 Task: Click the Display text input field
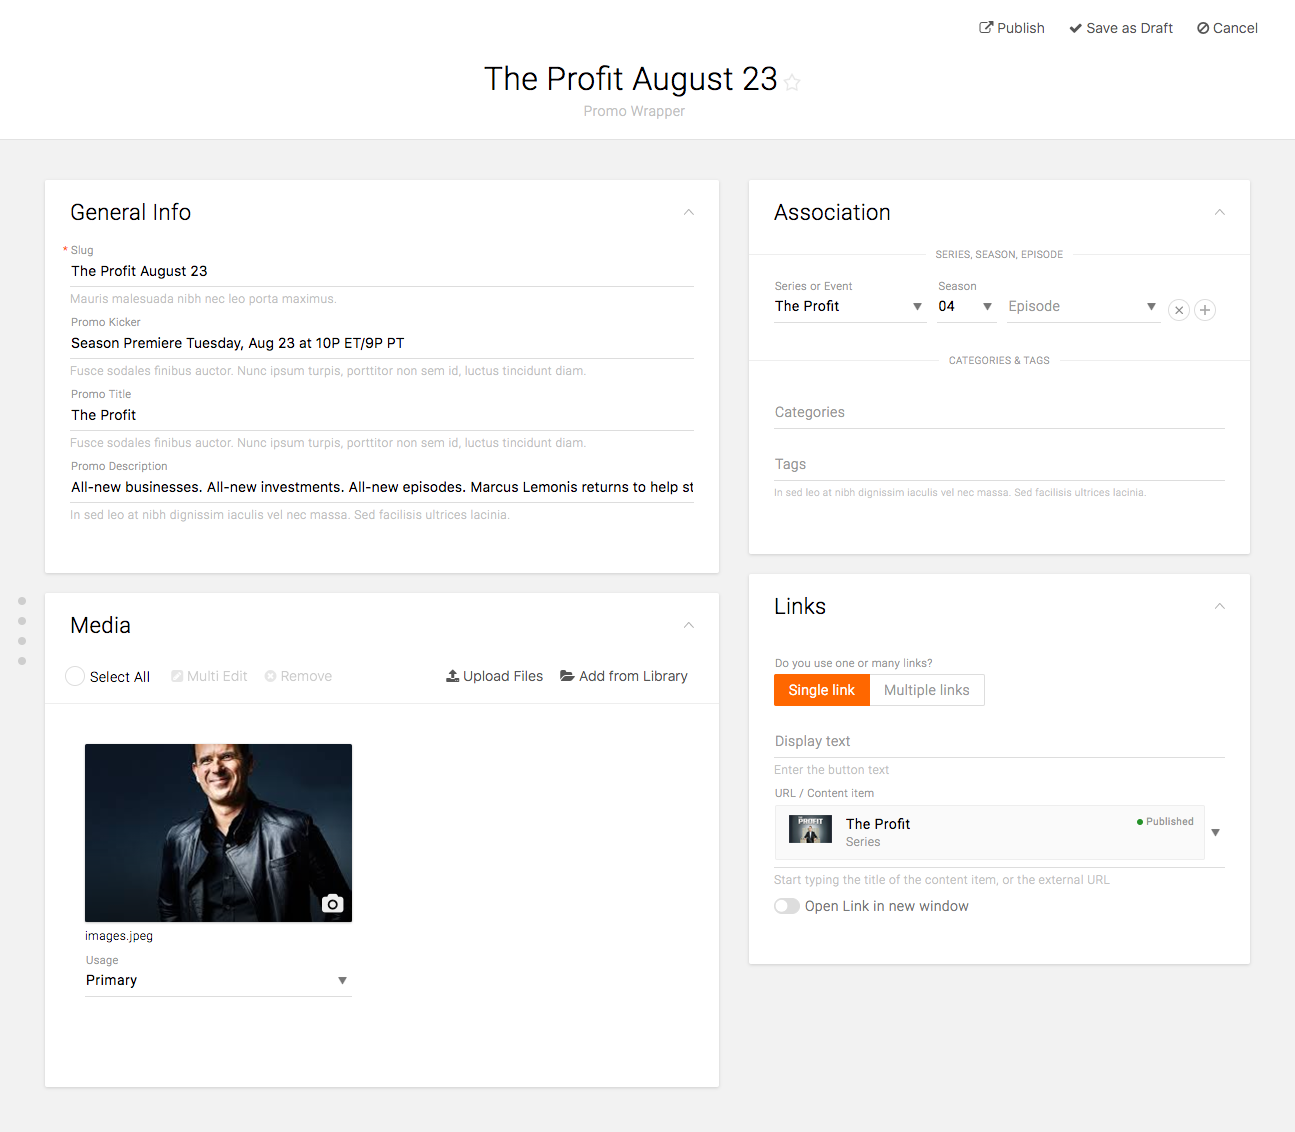pos(998,741)
